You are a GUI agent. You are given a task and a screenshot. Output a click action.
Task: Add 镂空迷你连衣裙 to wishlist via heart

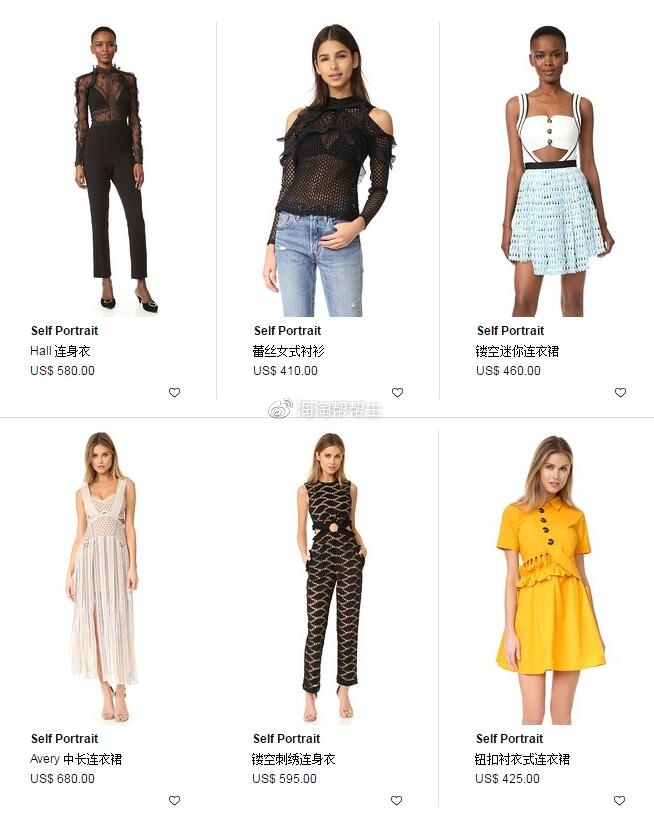[x=620, y=392]
